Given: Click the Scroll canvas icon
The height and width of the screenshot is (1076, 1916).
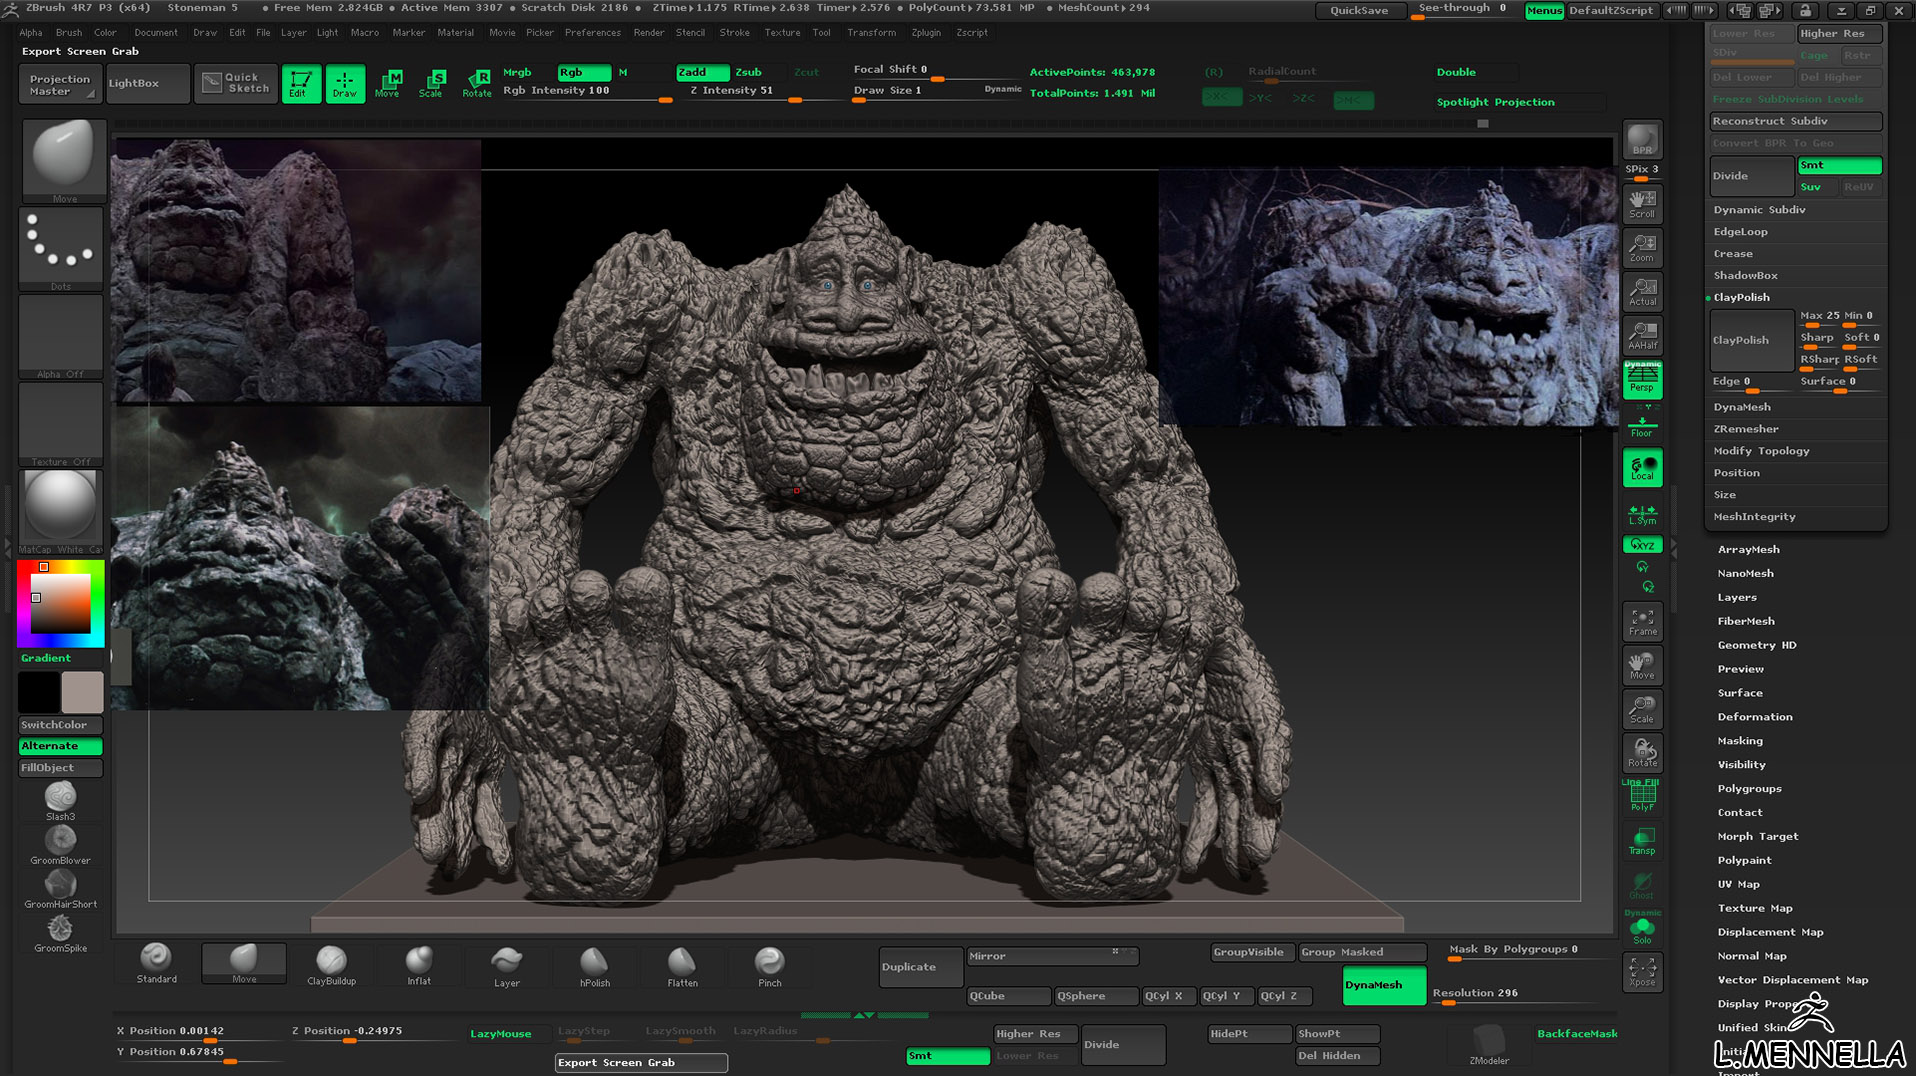Looking at the screenshot, I should coord(1642,203).
